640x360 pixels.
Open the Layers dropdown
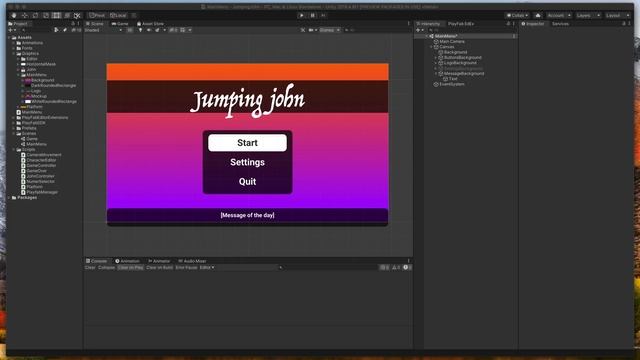[x=588, y=16]
